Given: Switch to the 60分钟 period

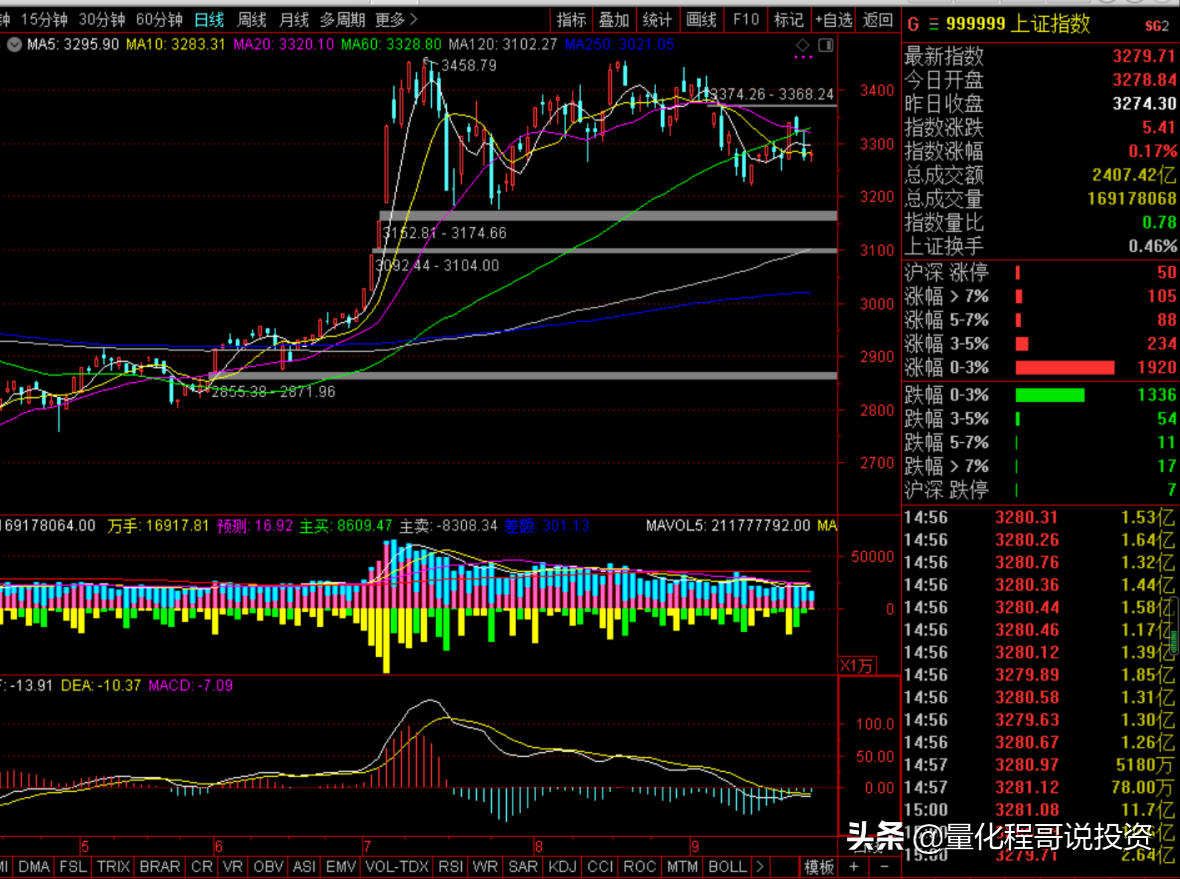Looking at the screenshot, I should pos(159,20).
